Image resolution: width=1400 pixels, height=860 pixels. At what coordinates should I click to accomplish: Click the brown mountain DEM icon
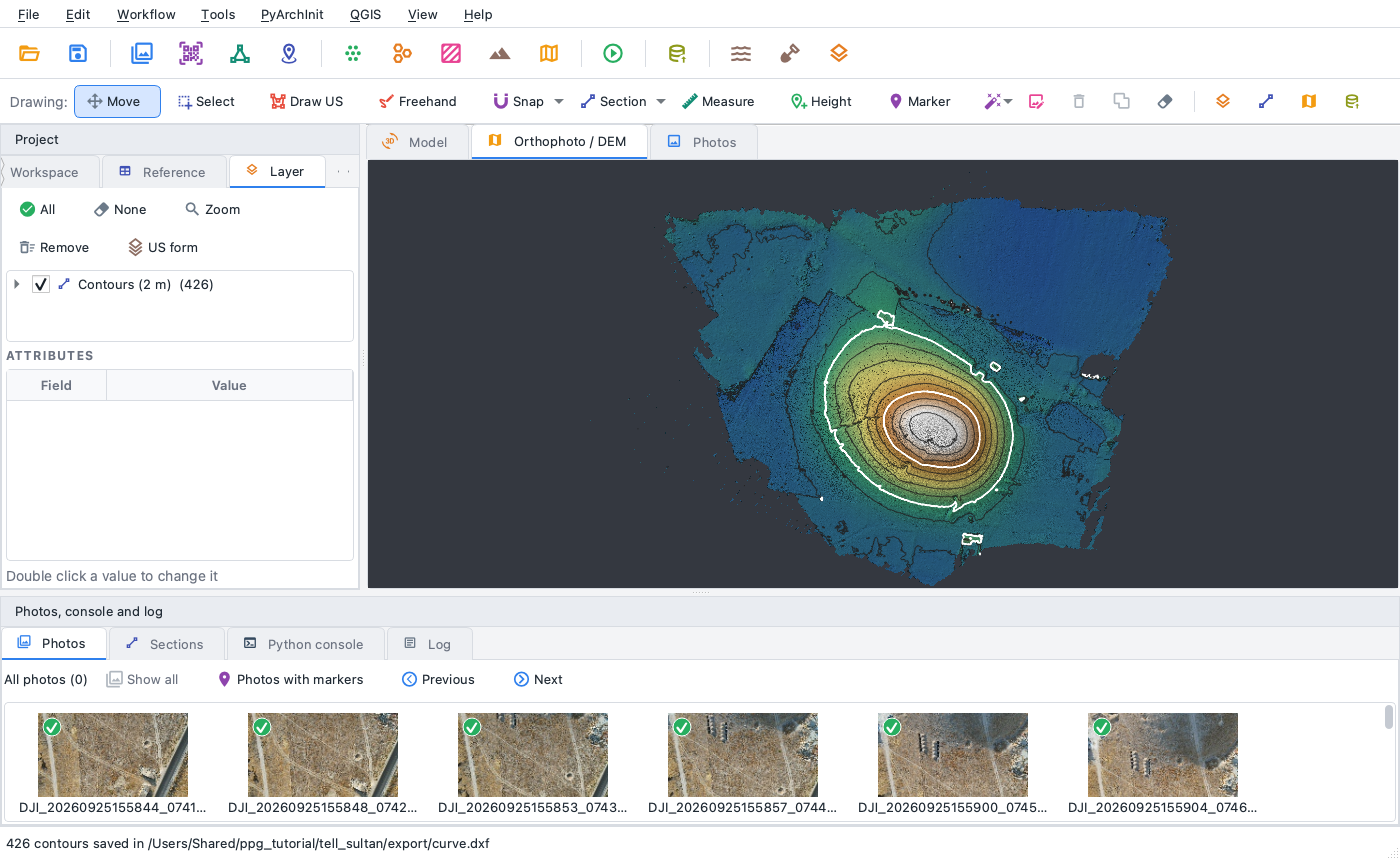click(x=500, y=54)
